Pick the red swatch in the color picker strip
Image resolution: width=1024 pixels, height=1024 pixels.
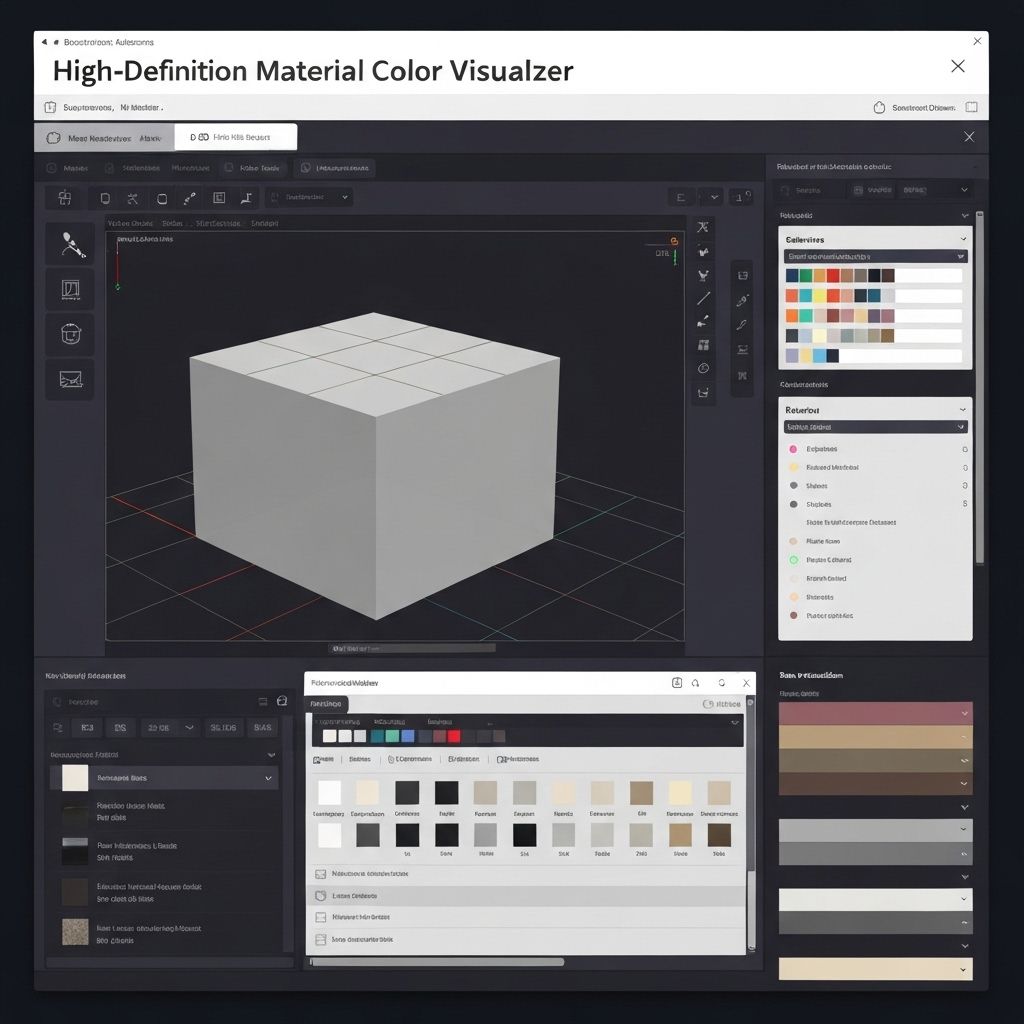pos(454,736)
